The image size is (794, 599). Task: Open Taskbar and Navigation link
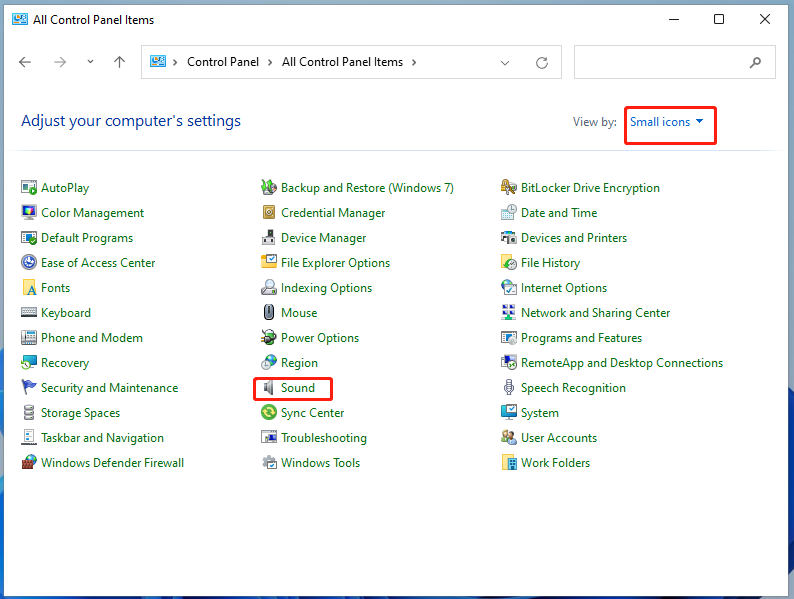pos(102,437)
